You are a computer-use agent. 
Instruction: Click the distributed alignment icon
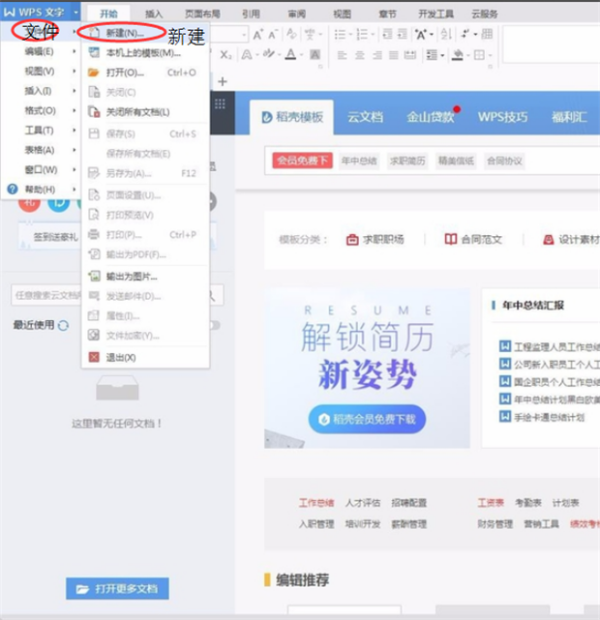[x=410, y=55]
